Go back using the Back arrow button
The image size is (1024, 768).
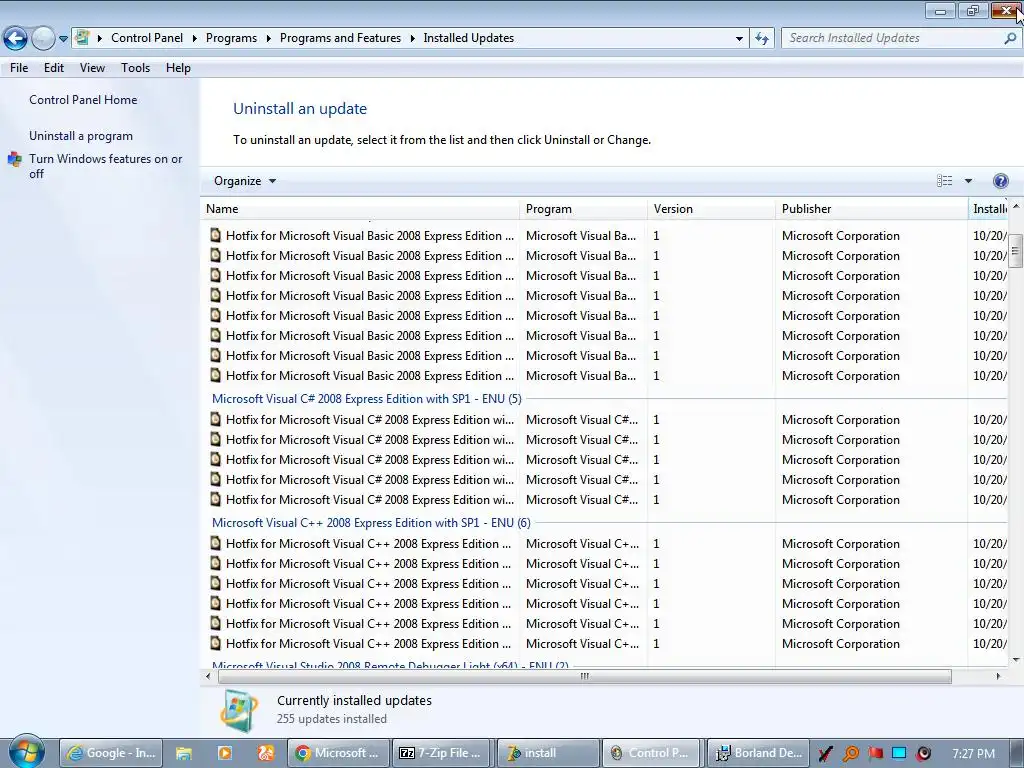point(16,39)
